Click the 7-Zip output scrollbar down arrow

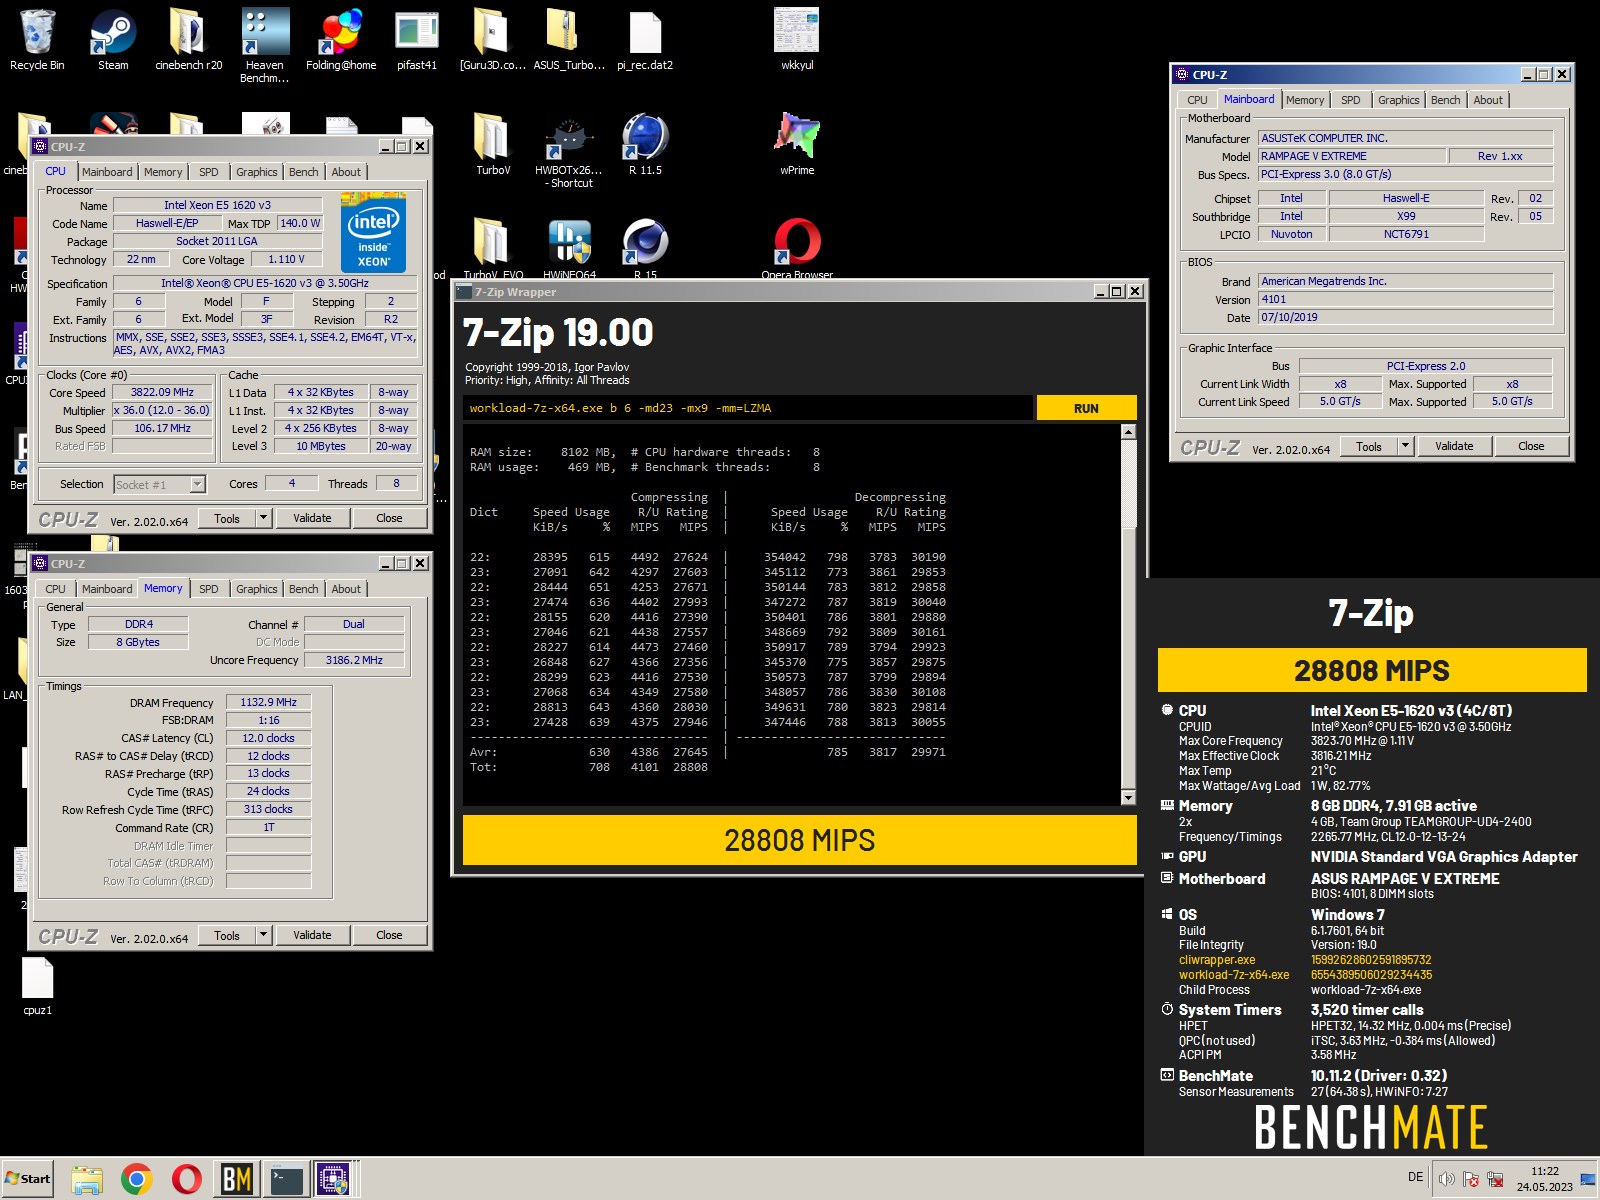(1128, 797)
